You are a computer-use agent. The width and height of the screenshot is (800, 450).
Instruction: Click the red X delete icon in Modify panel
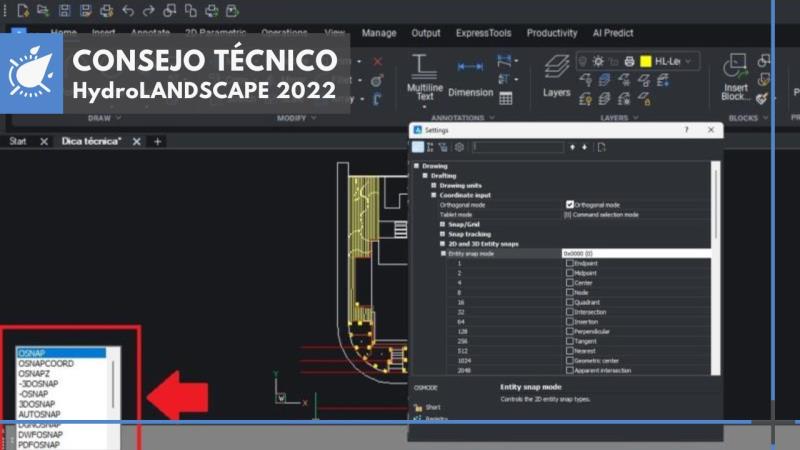(378, 62)
